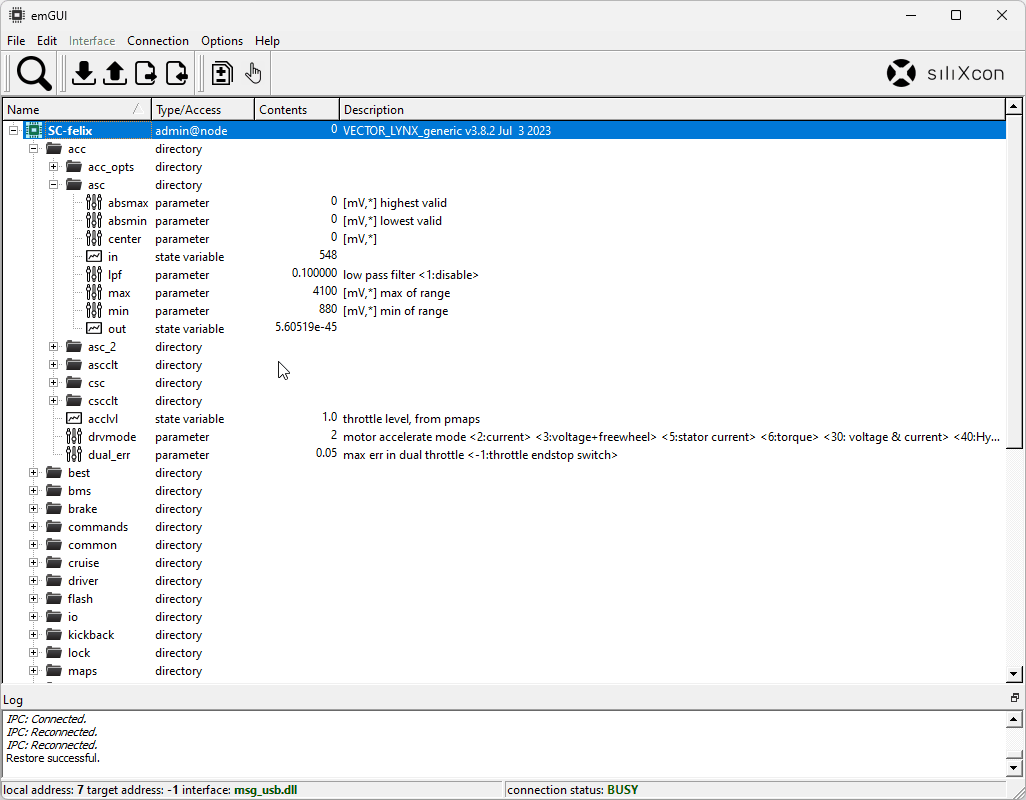The width and height of the screenshot is (1026, 800).
Task: Collapse the SC-felix root node
Action: click(x=13, y=130)
